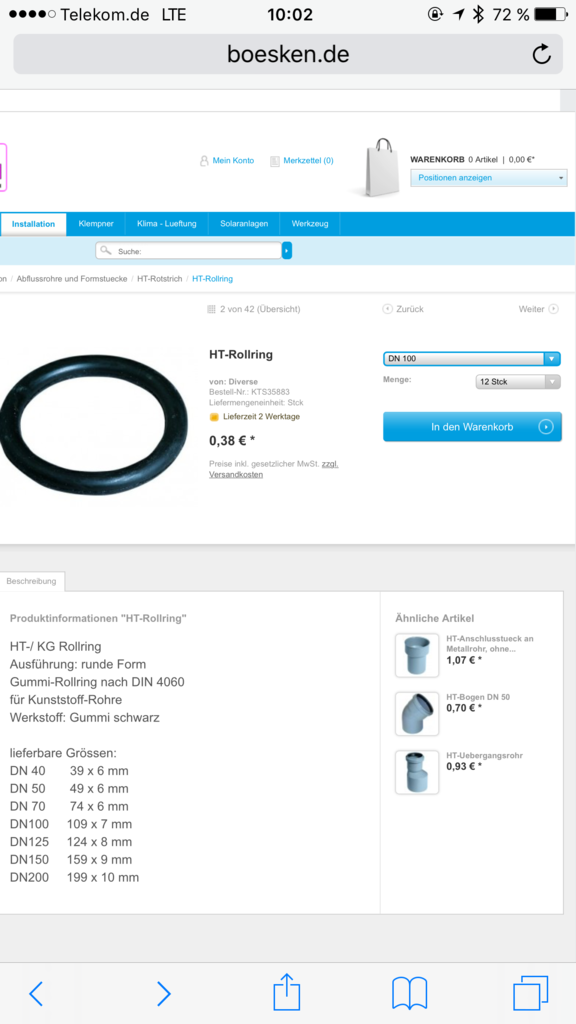576x1024 pixels.
Task: Click In den Warenkorb button
Action: pos(472,426)
